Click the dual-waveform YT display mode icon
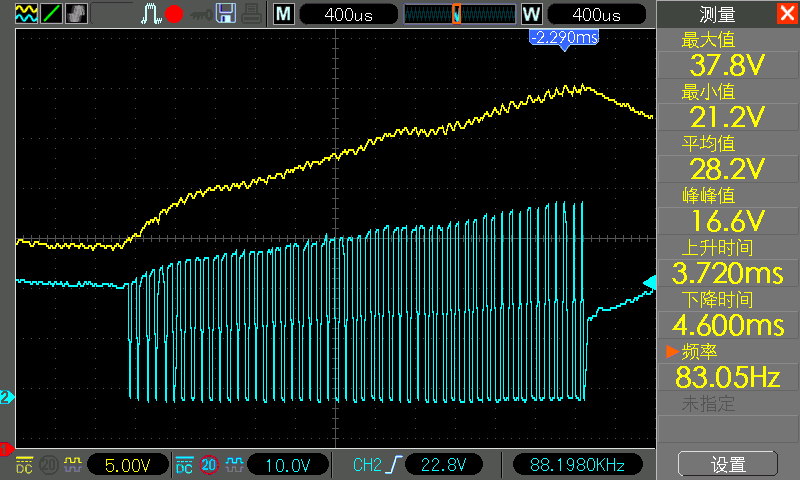Screen dimensions: 800x480 coord(26,14)
